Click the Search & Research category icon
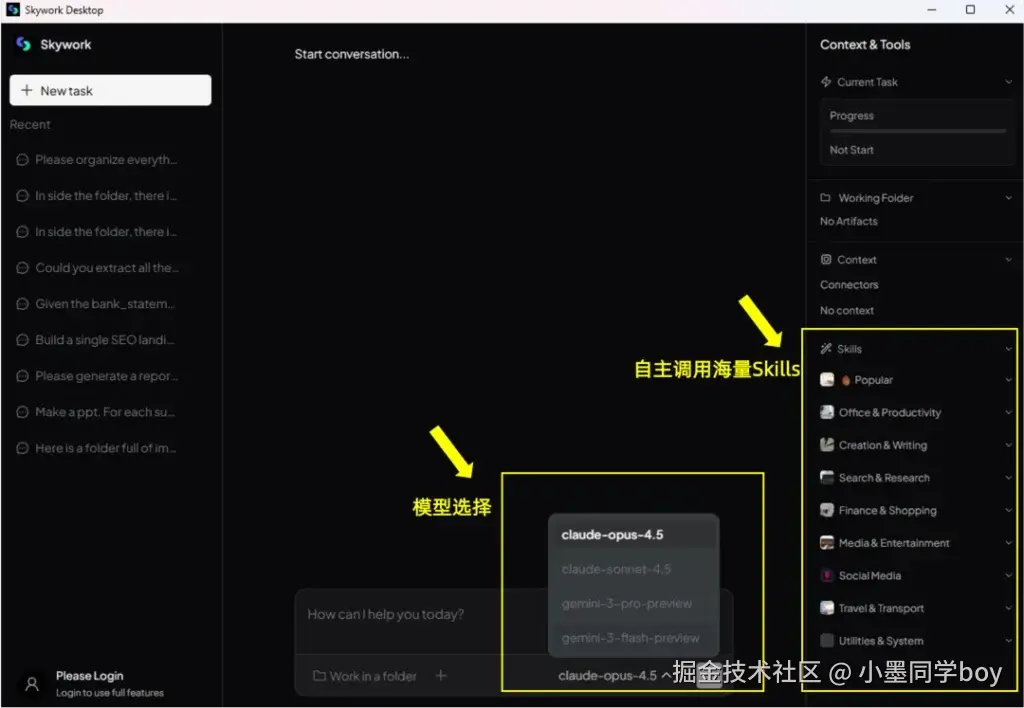The image size is (1024, 708). (x=827, y=477)
